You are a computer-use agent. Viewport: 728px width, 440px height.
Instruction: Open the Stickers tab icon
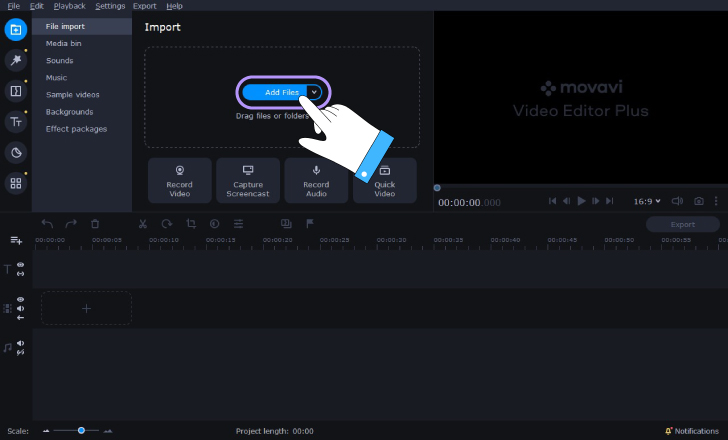16,152
